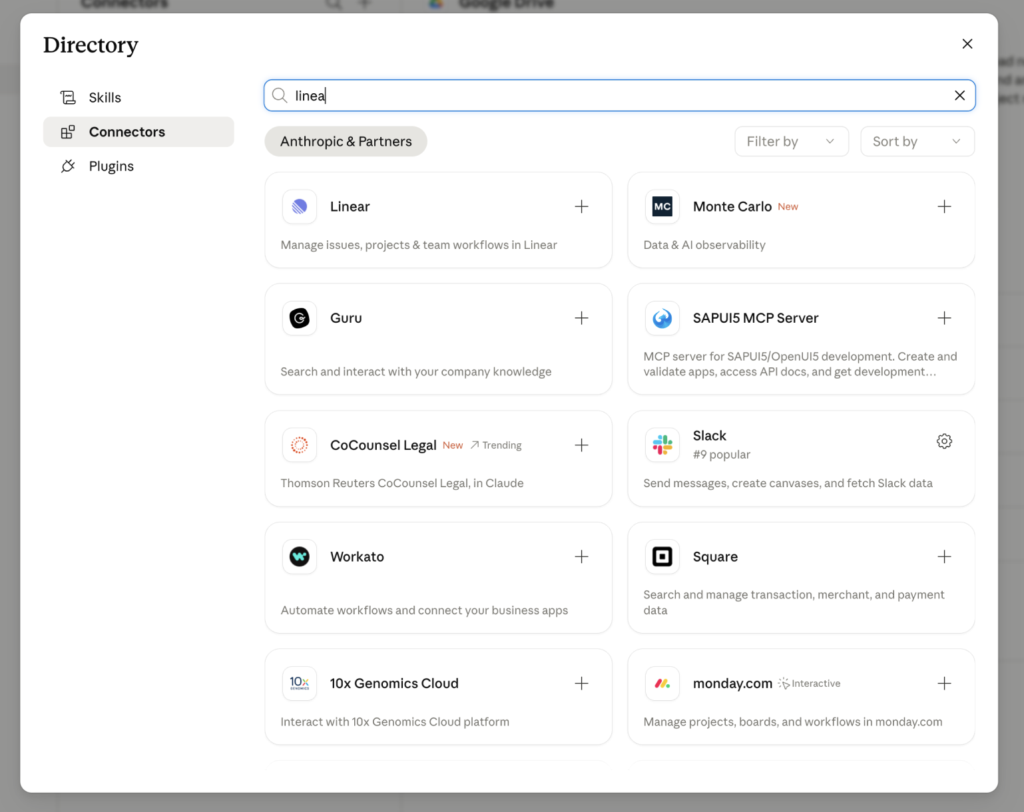Viewport: 1024px width, 812px height.
Task: Click the CoCounsel Legal logo
Action: click(299, 445)
